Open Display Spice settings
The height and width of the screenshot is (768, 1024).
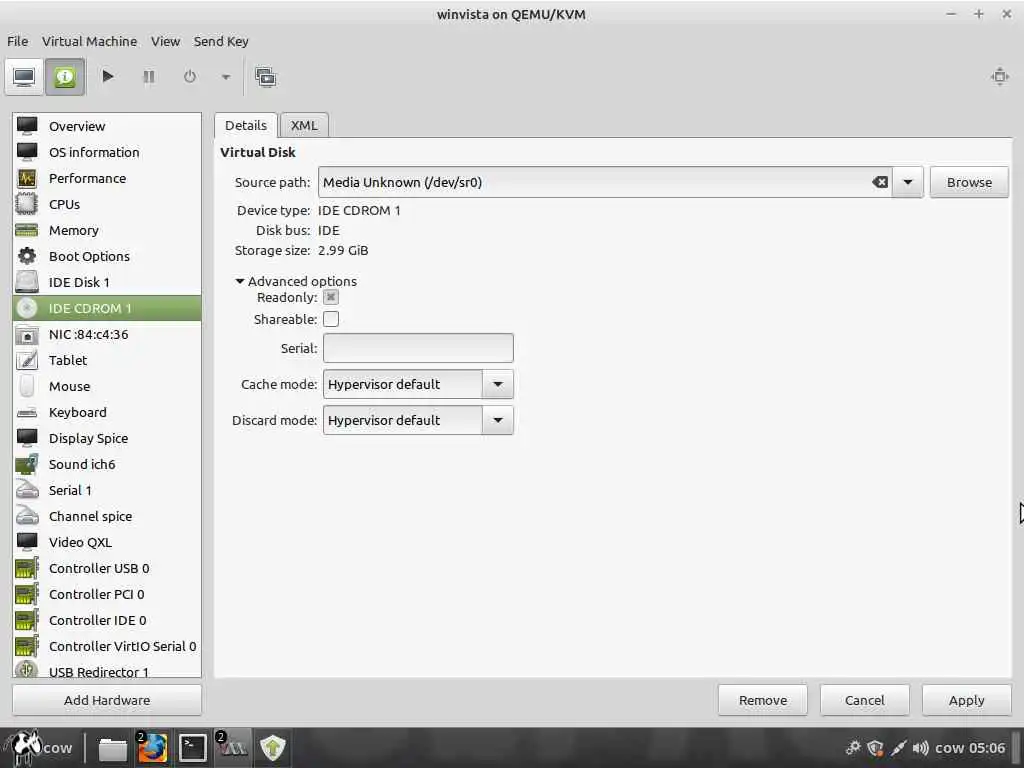(x=106, y=438)
